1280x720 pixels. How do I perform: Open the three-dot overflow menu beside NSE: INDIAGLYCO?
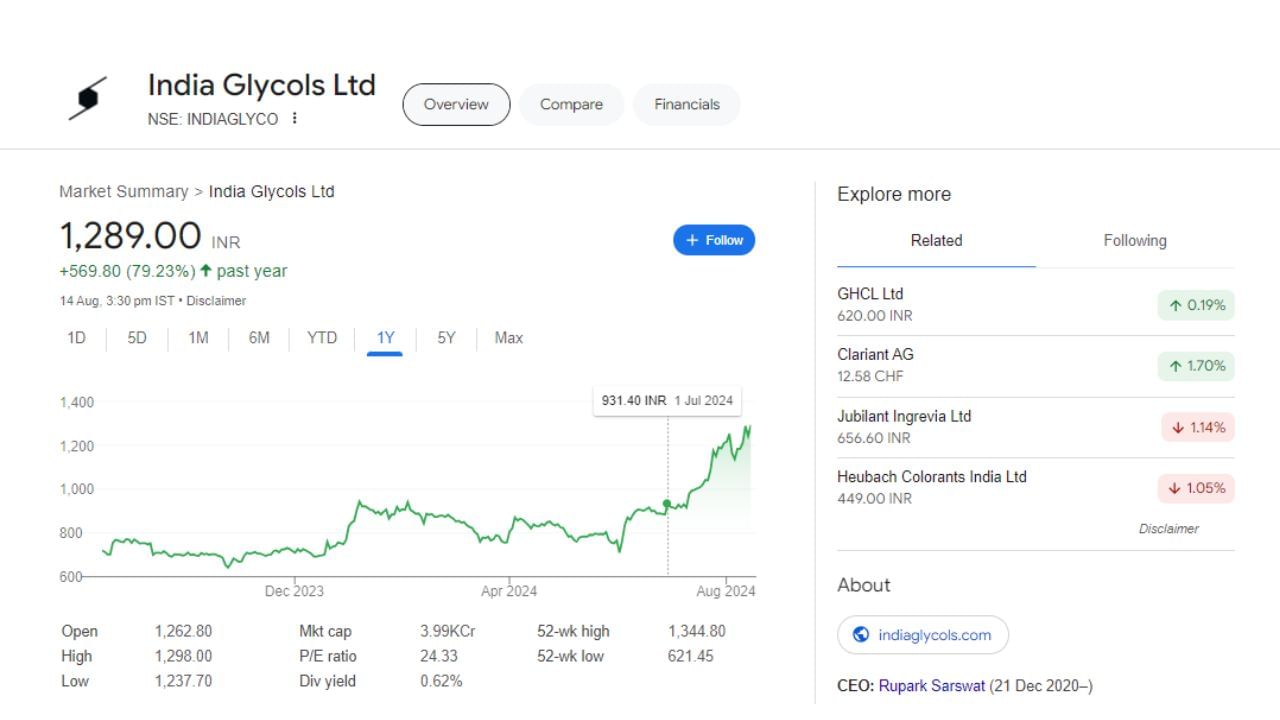pos(295,118)
